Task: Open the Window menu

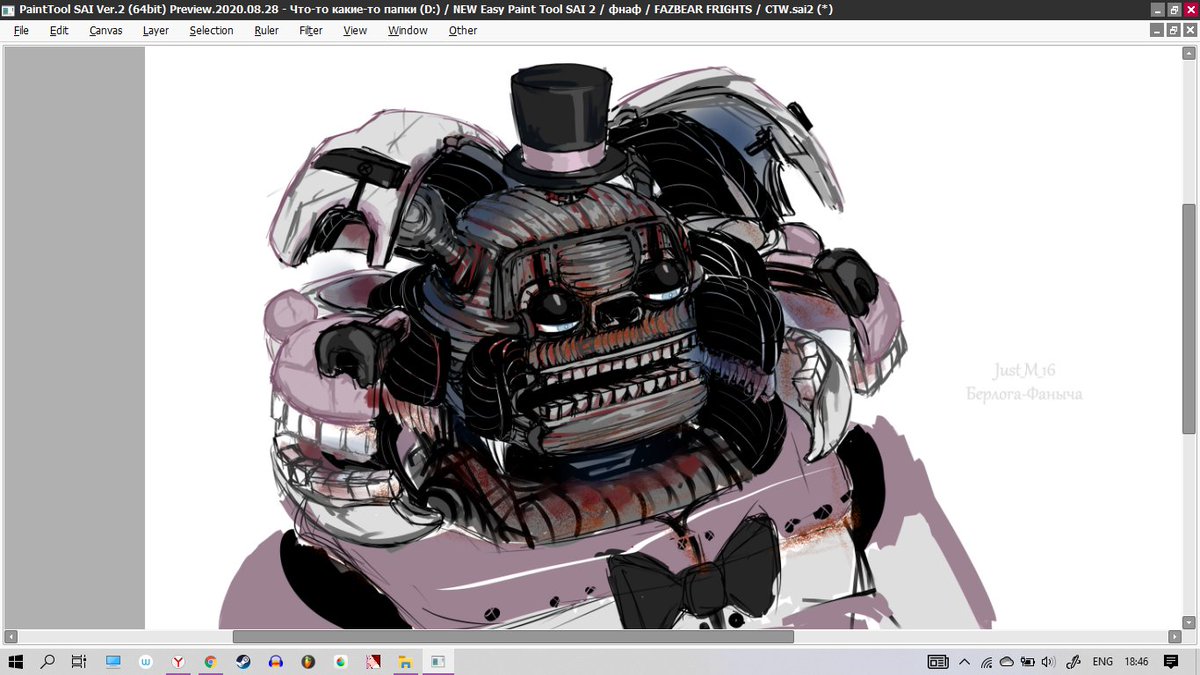Action: (x=407, y=30)
